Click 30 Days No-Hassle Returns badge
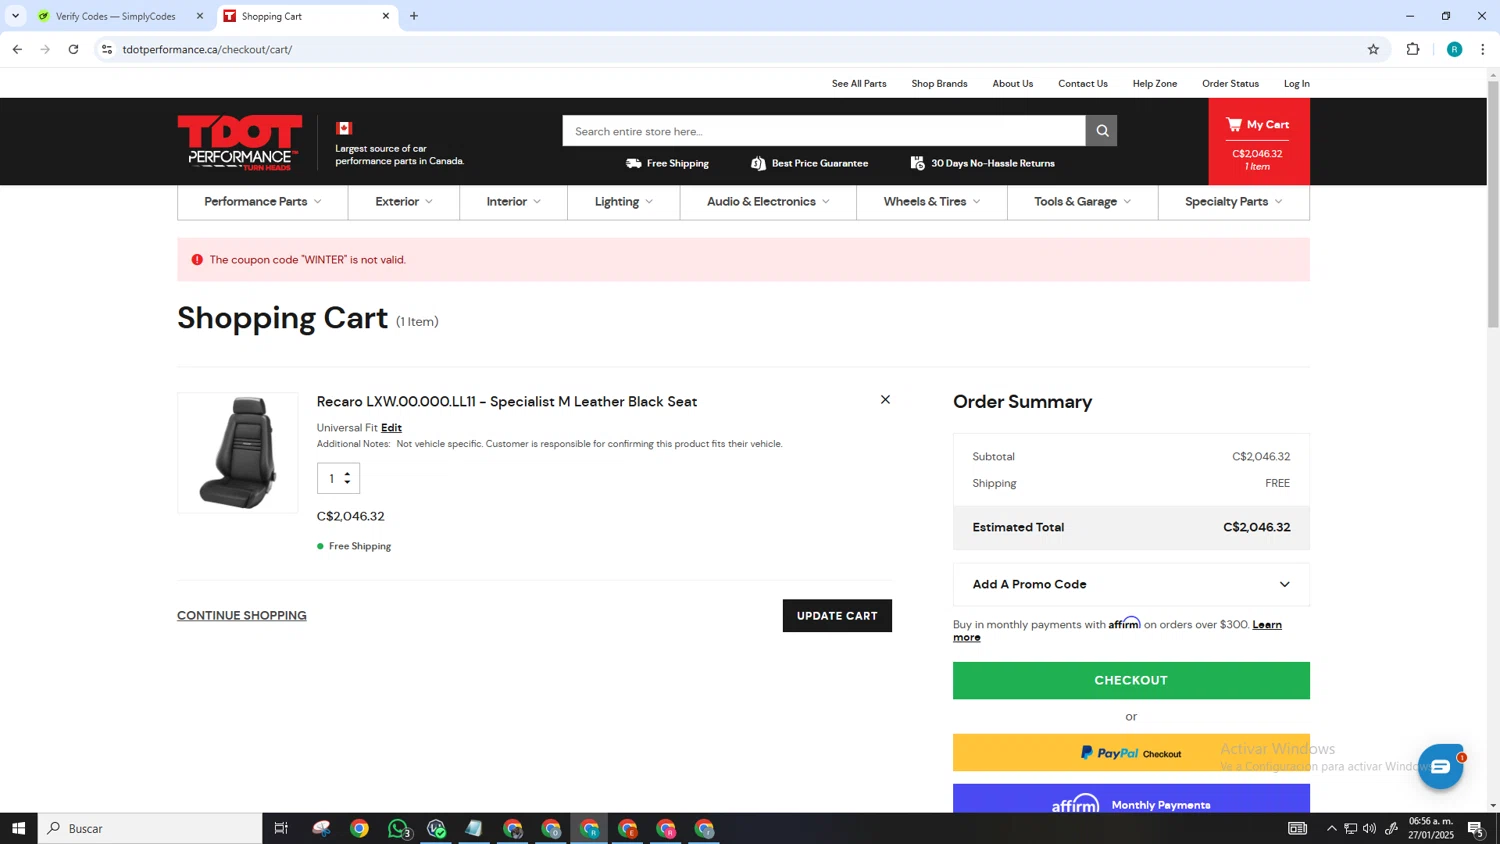 pos(982,163)
